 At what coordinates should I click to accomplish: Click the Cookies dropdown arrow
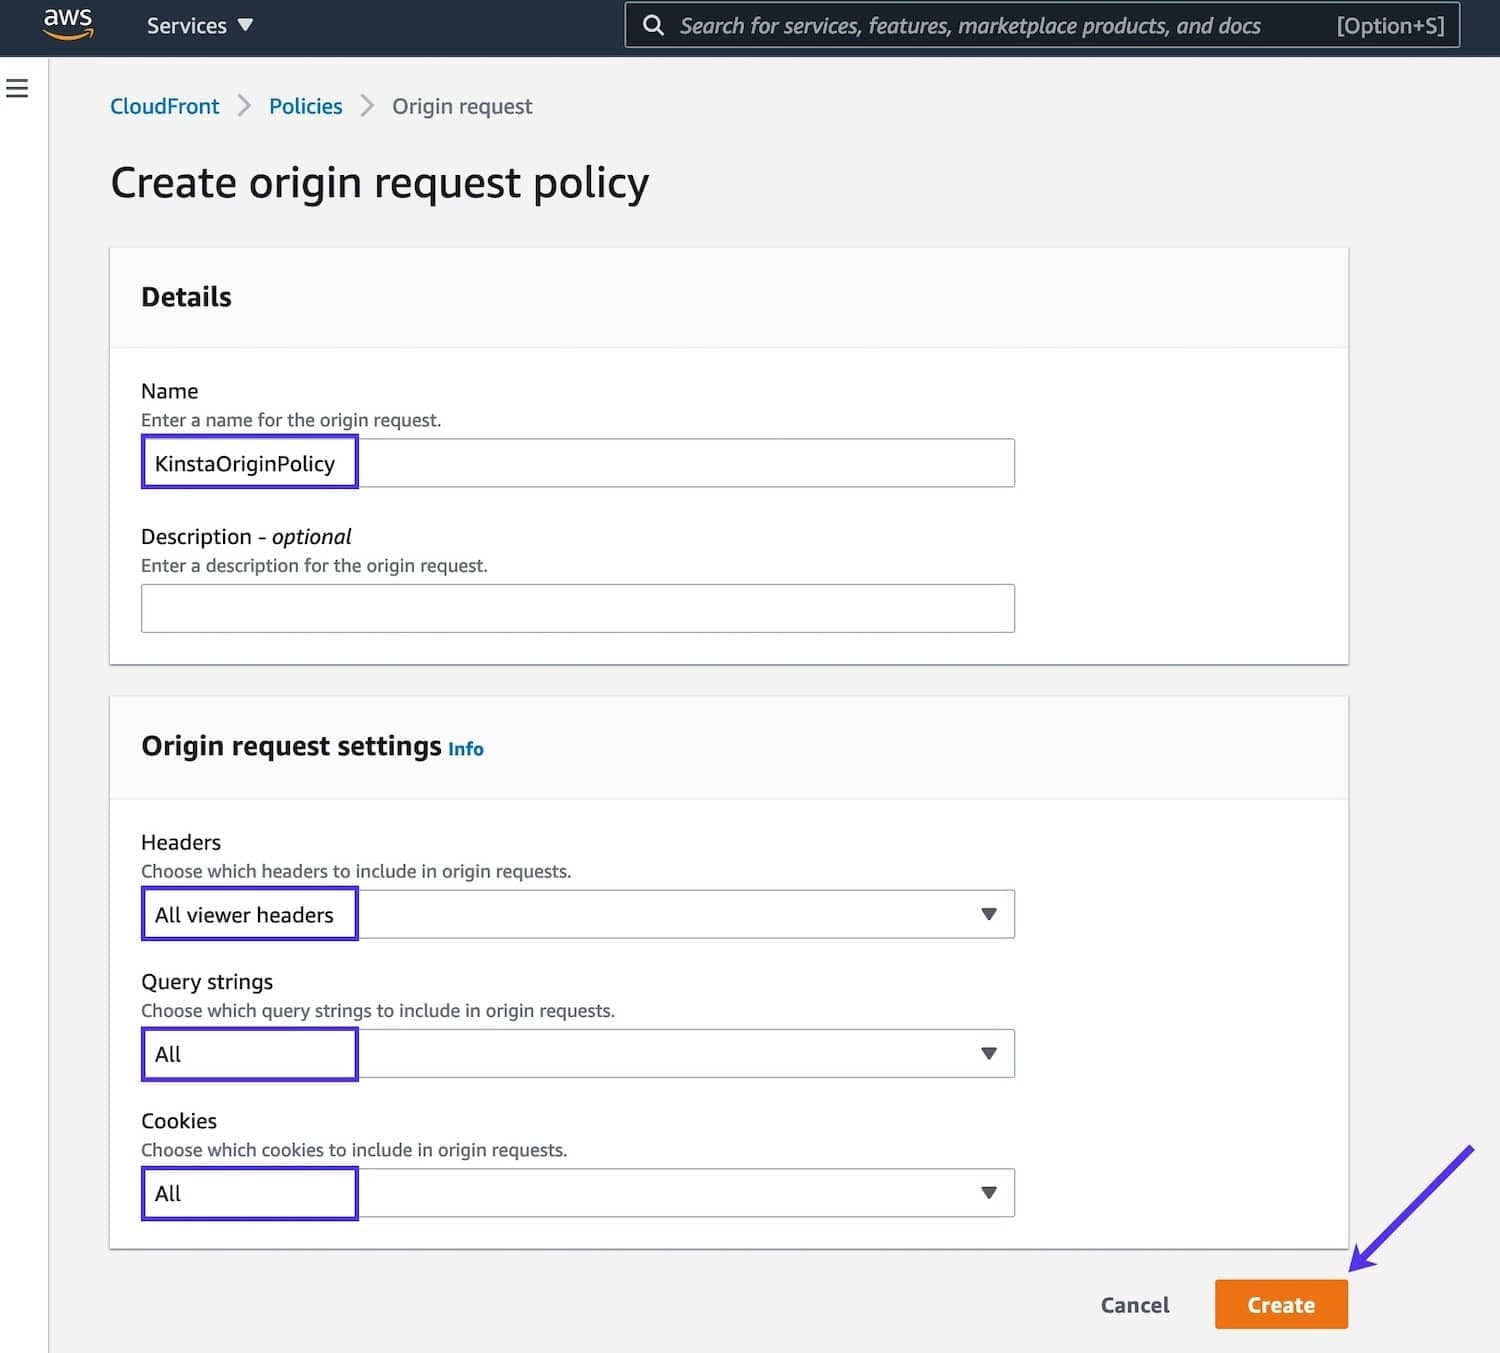click(x=988, y=1192)
